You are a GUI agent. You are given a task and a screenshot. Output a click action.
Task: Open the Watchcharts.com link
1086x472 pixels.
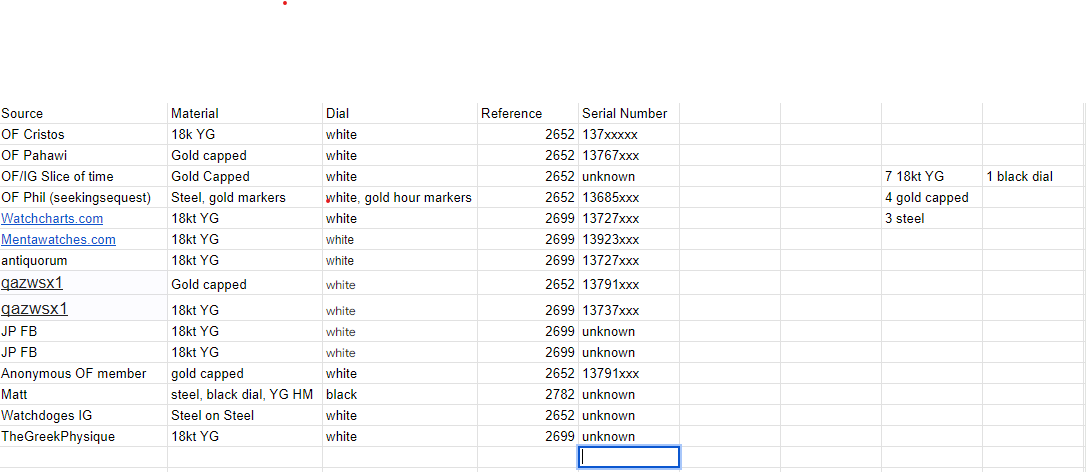(52, 219)
